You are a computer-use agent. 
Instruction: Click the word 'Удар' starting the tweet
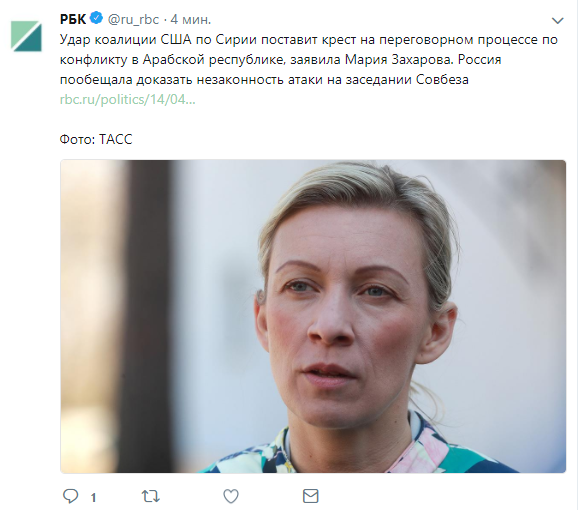[x=75, y=40]
